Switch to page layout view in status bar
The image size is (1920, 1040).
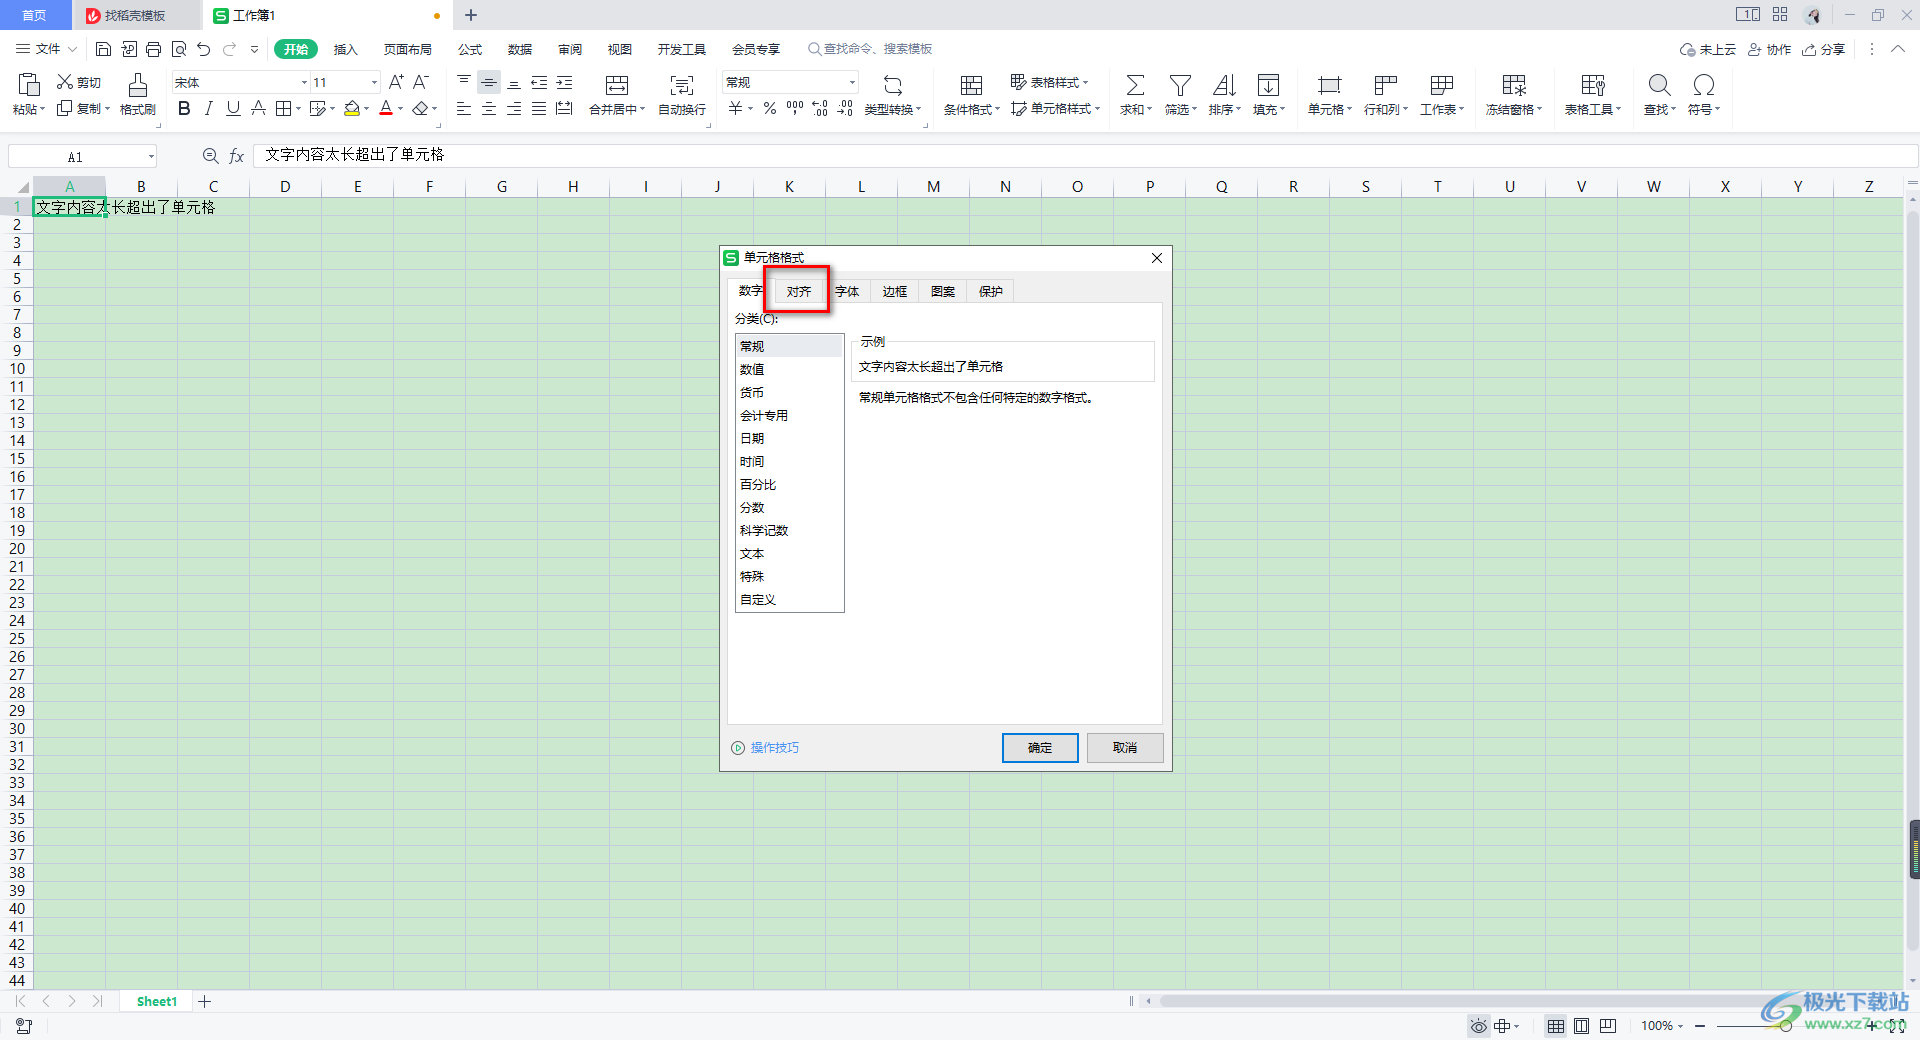coord(1582,1026)
